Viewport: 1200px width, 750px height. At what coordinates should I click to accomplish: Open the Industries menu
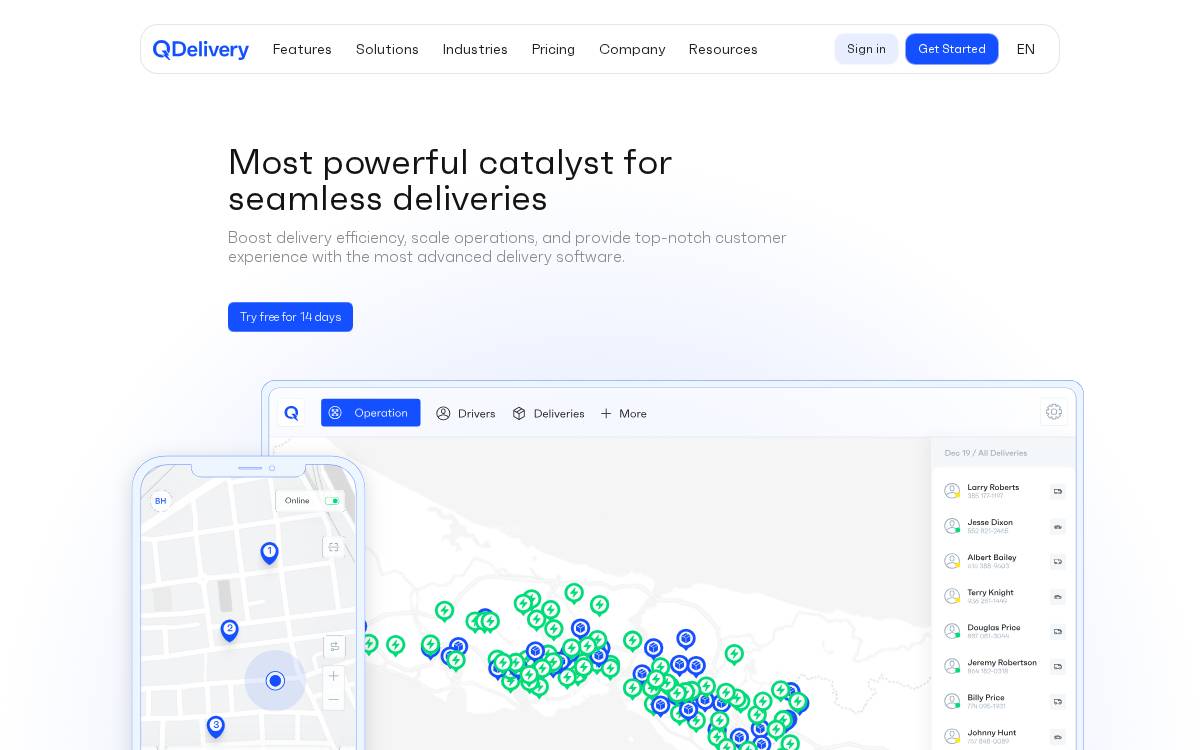[475, 49]
